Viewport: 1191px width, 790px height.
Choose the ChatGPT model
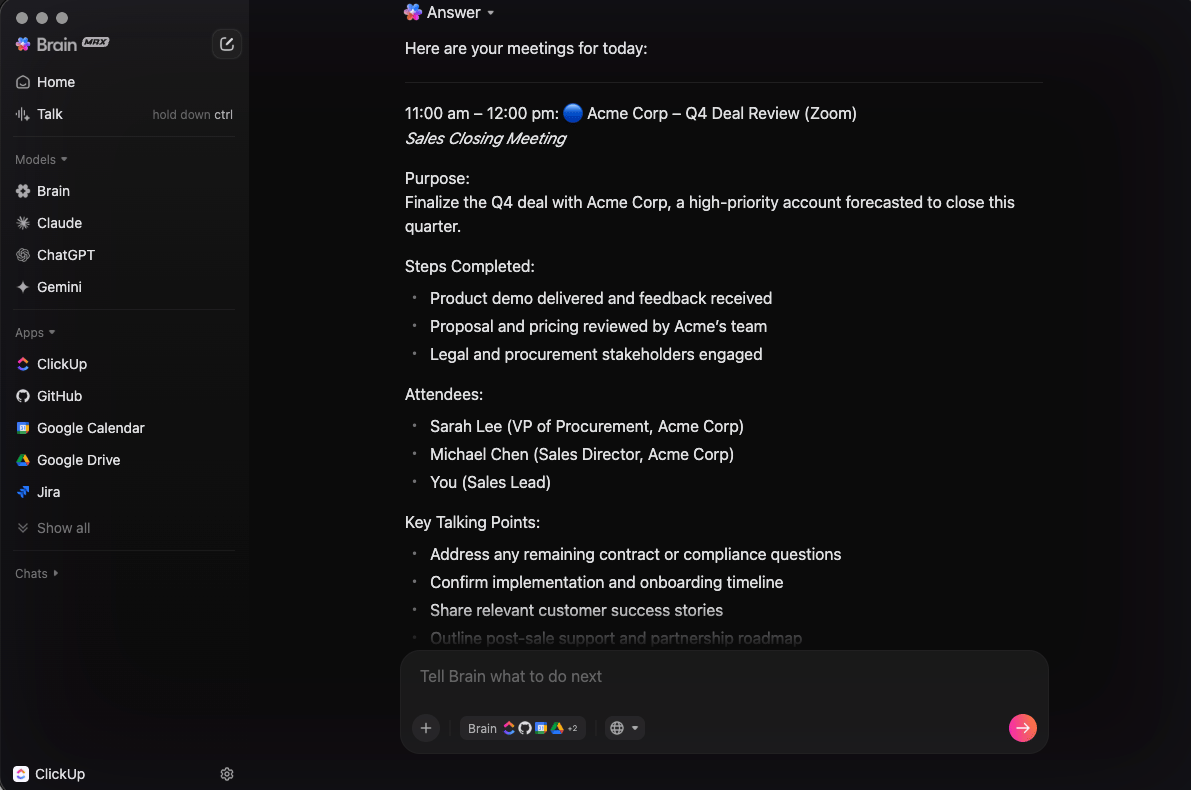pos(65,255)
